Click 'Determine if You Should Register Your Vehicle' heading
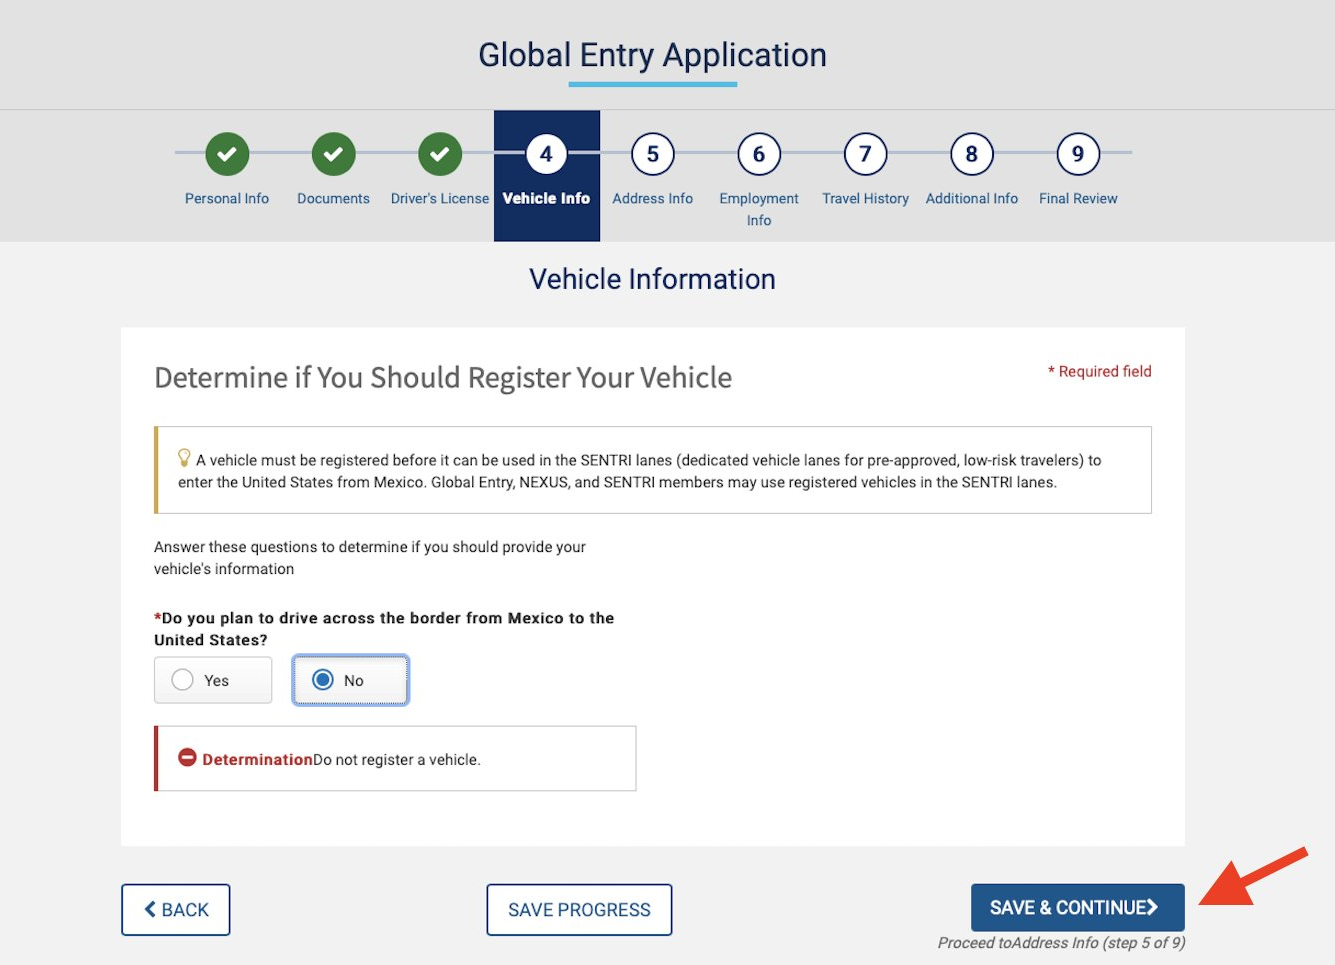Screen dimensions: 1335x965 443,378
